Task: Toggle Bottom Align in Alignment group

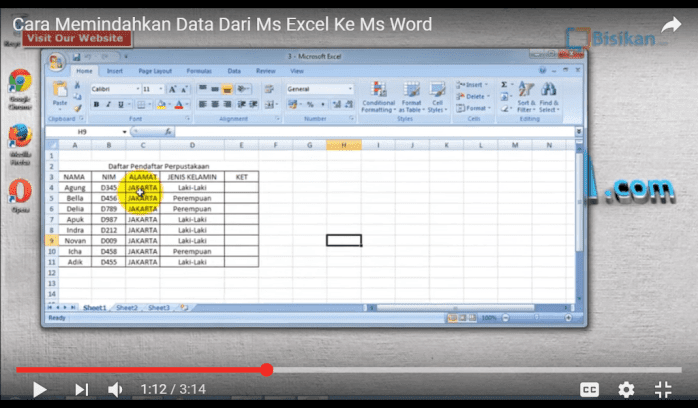Action: [x=227, y=89]
